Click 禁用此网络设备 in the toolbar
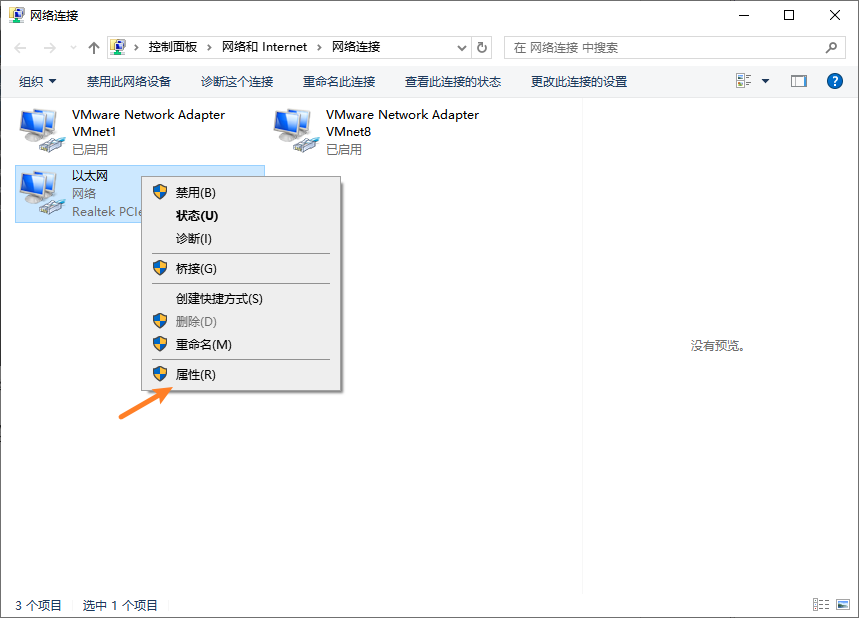Viewport: 859px width, 618px height. click(x=129, y=81)
